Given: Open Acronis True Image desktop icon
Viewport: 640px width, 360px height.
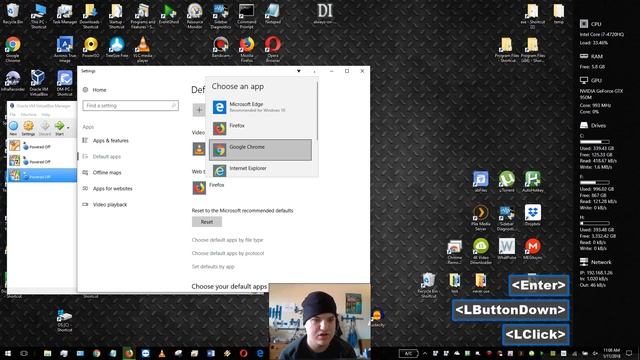Looking at the screenshot, I should [64, 50].
